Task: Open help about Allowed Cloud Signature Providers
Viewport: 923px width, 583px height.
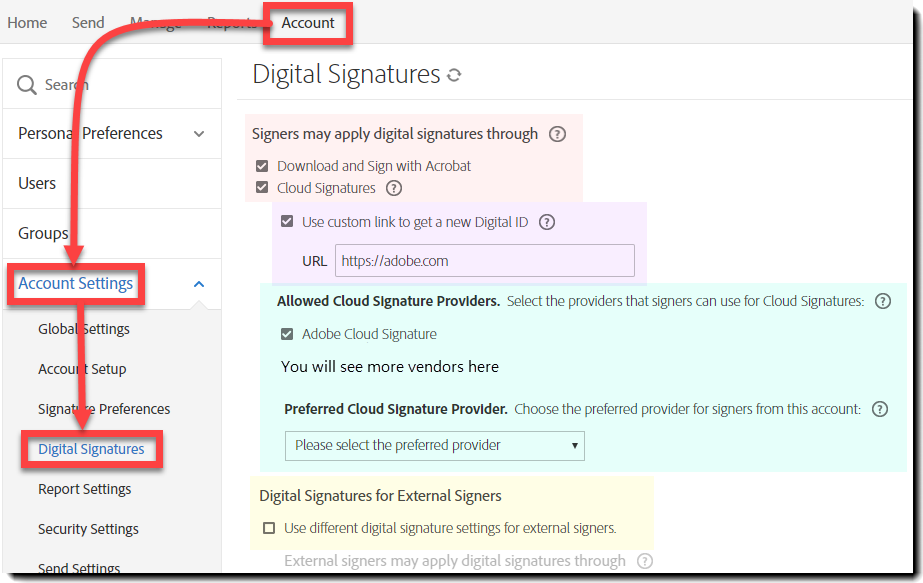Action: 881,299
